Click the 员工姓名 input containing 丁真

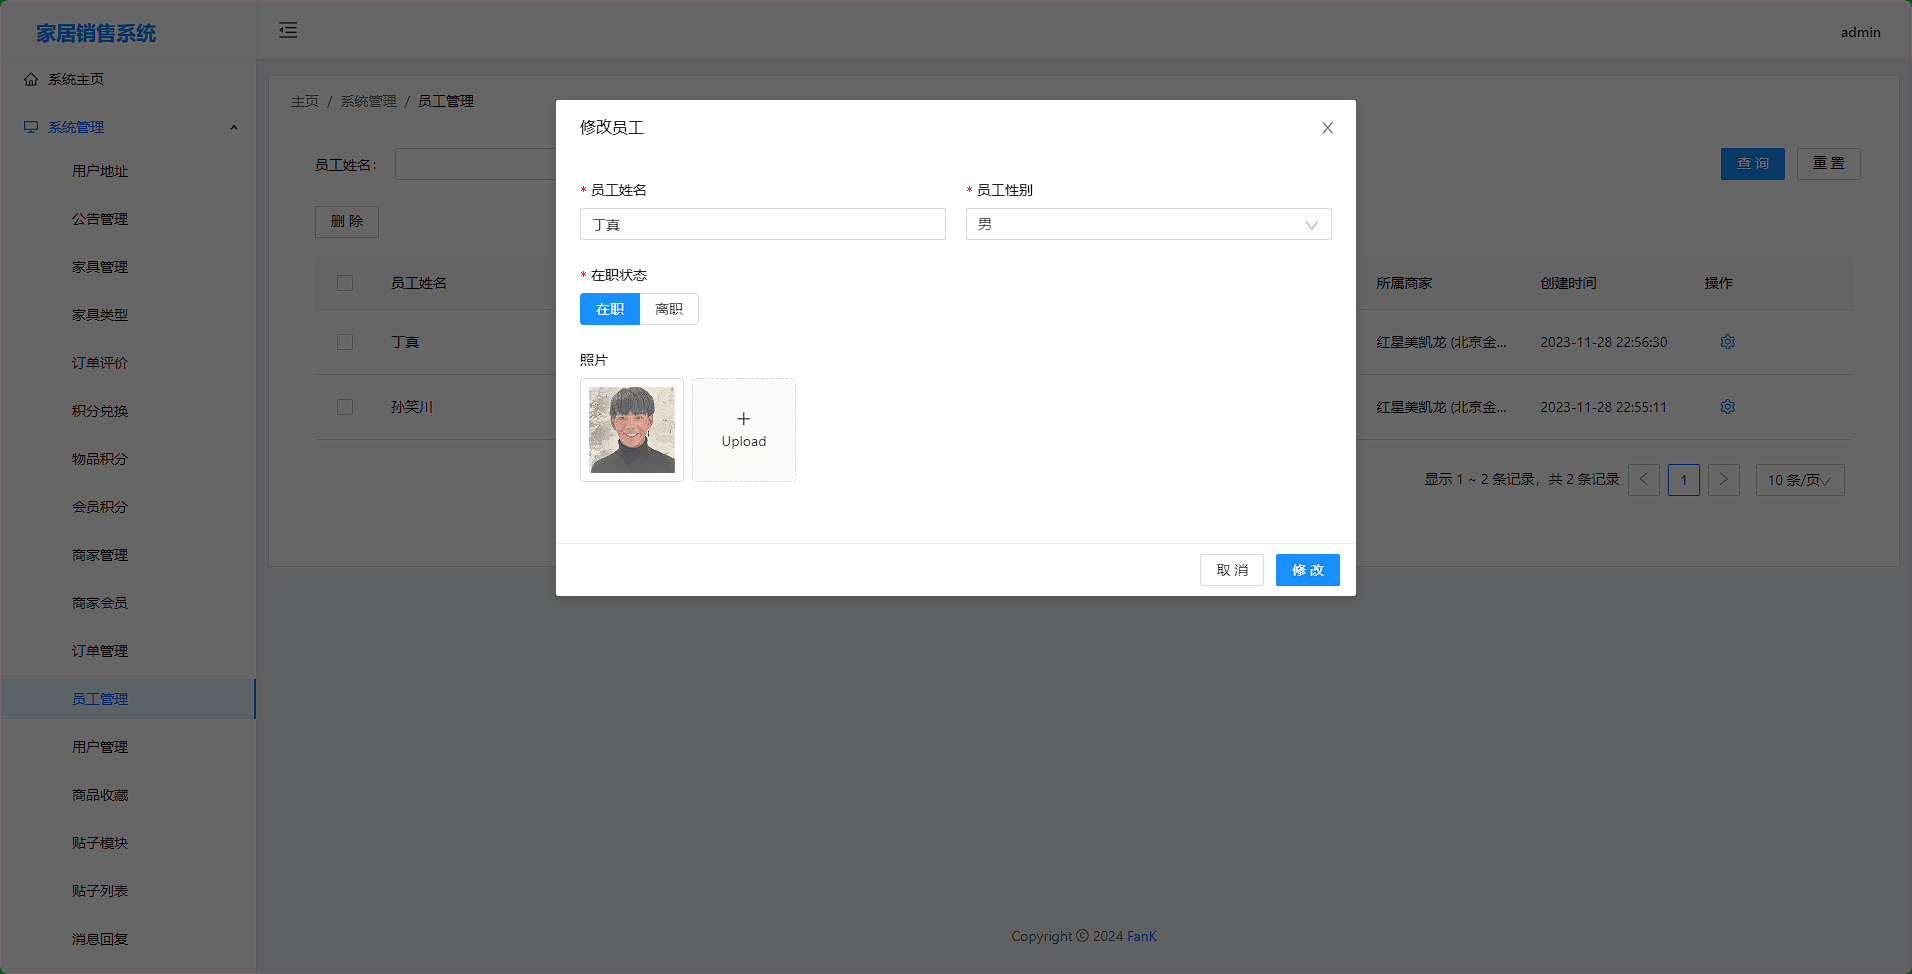point(763,224)
